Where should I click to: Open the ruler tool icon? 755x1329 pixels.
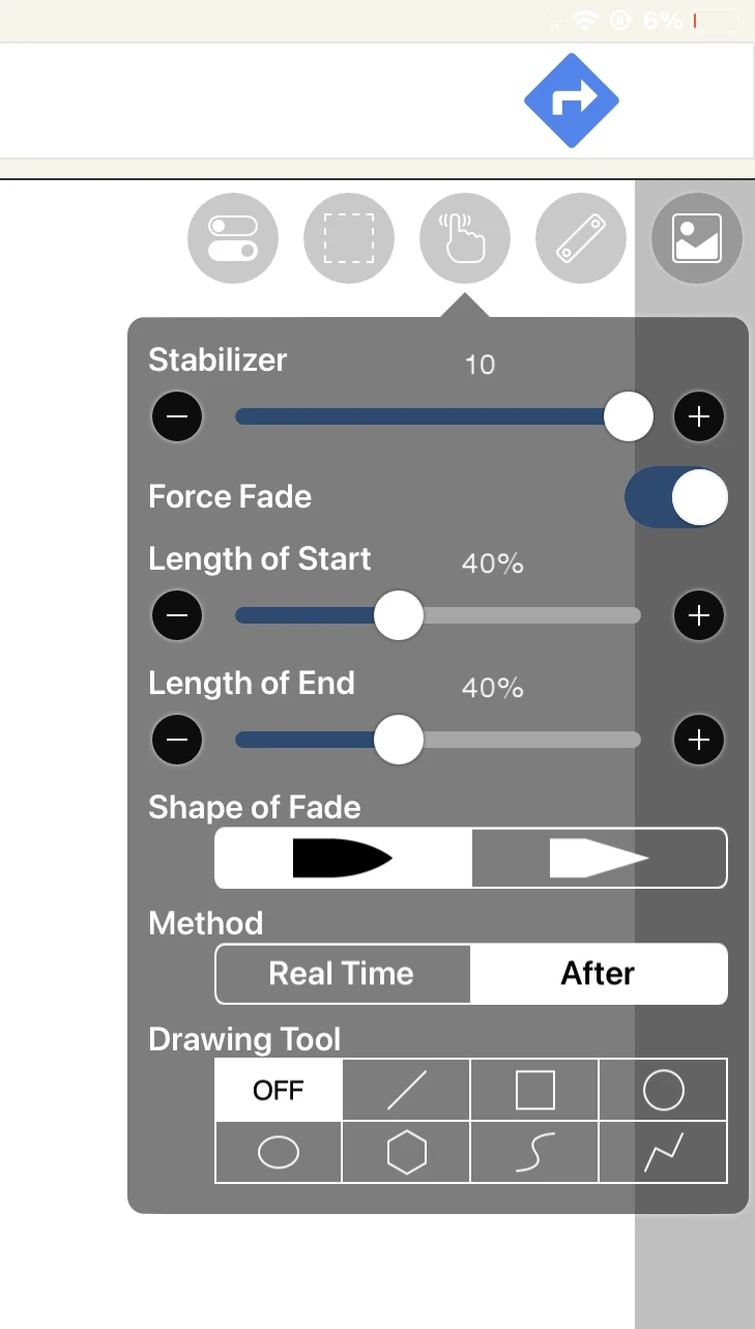coord(581,238)
